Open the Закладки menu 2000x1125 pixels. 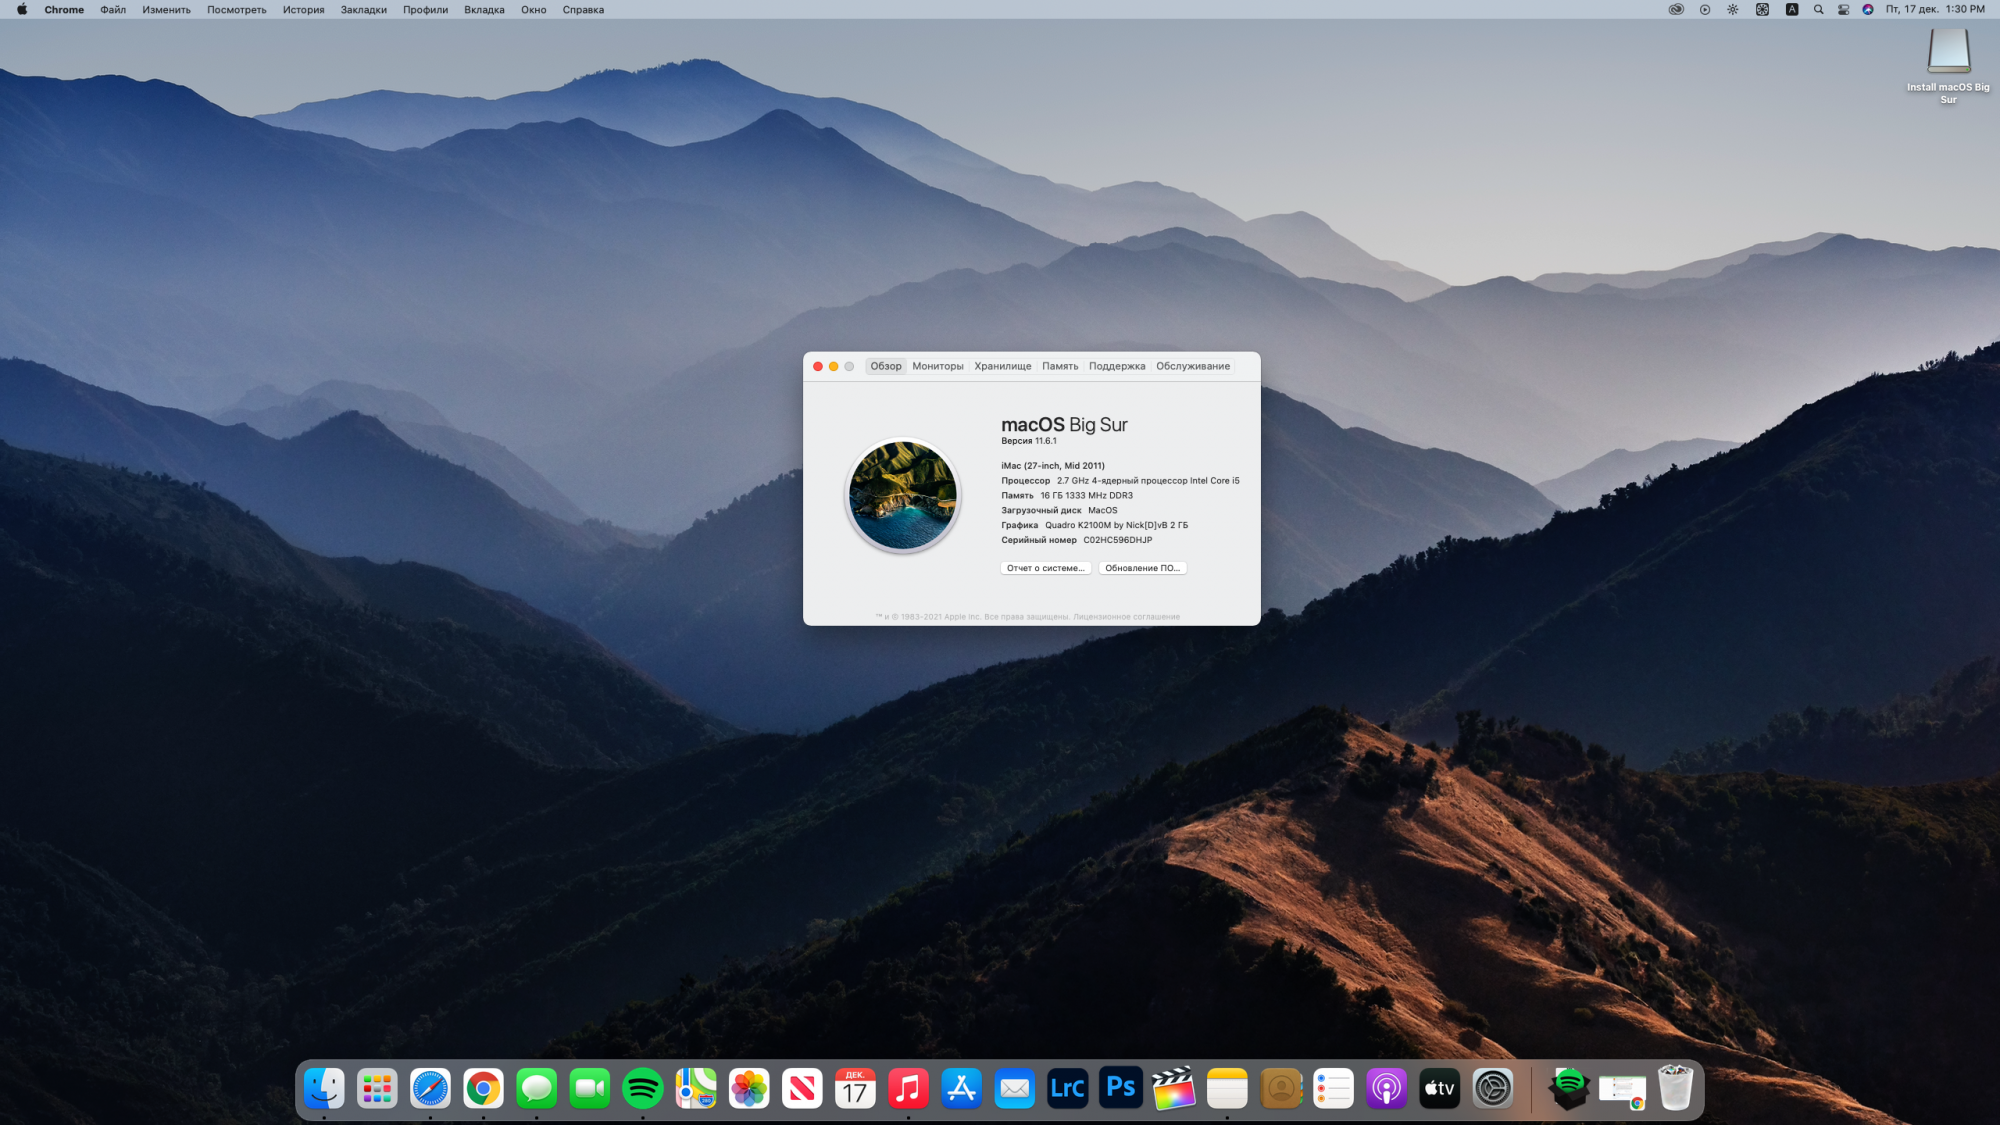363,10
